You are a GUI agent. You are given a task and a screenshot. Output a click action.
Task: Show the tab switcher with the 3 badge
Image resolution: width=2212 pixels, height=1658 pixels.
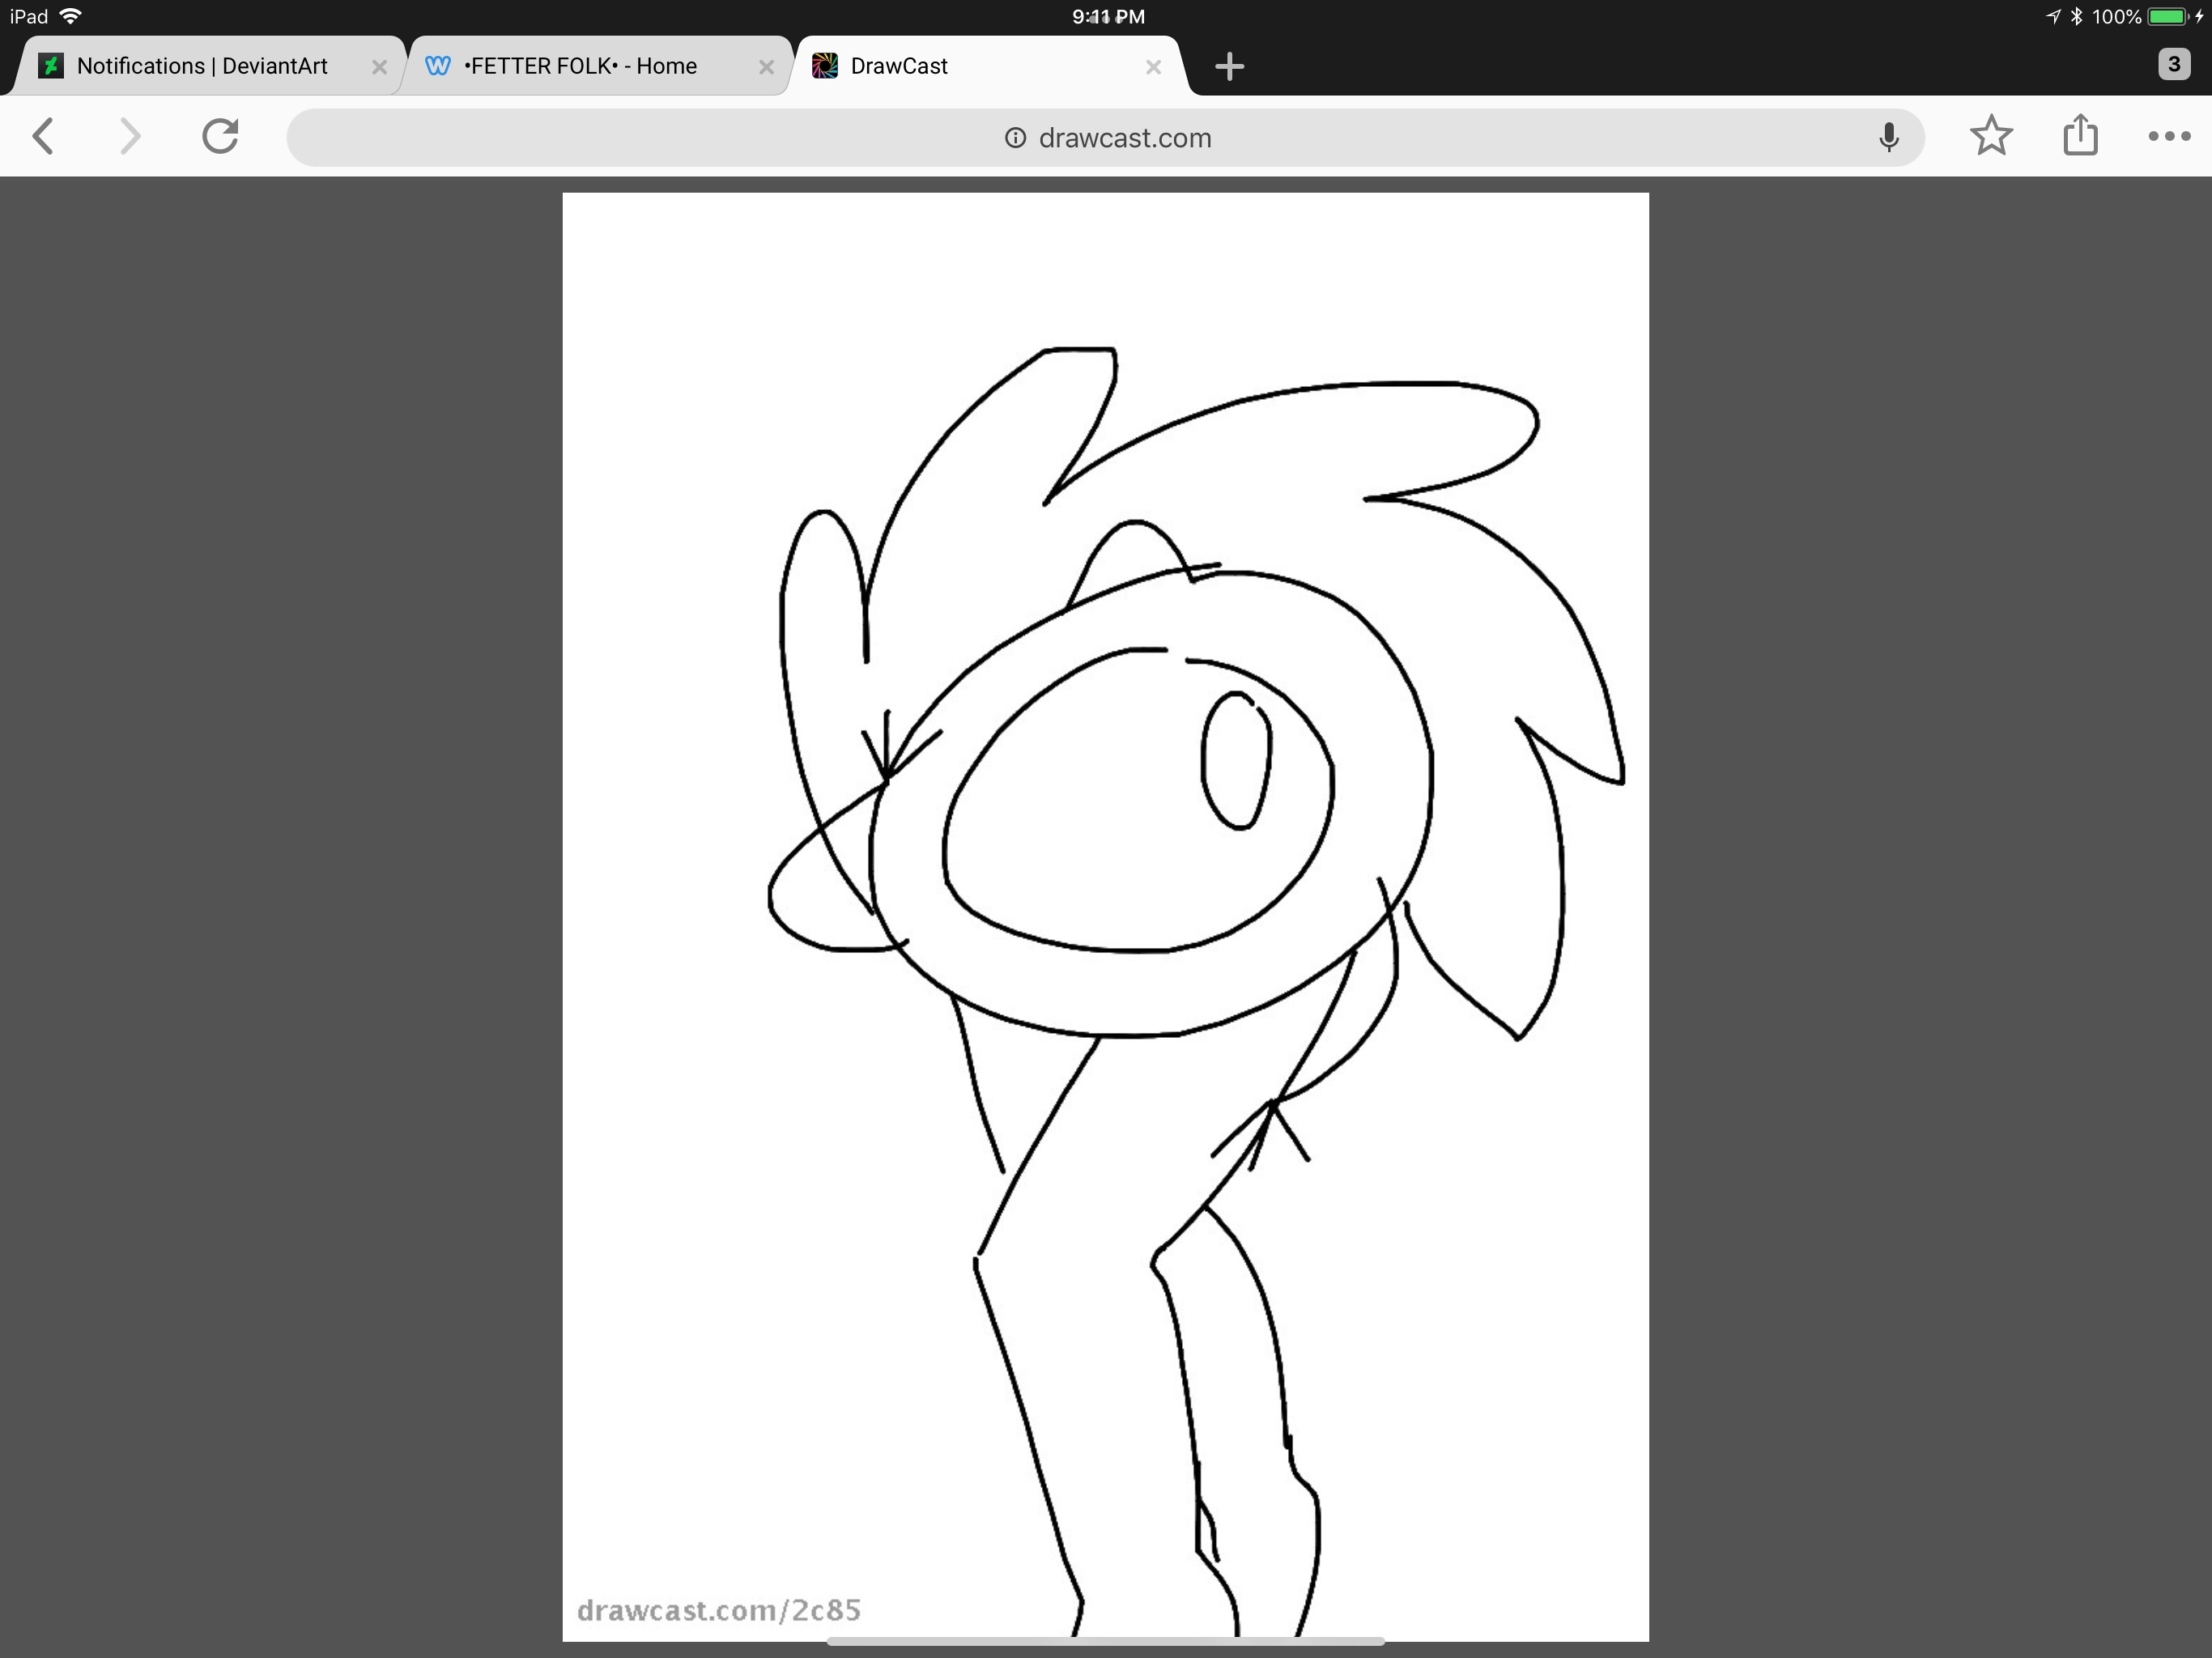coord(2173,65)
